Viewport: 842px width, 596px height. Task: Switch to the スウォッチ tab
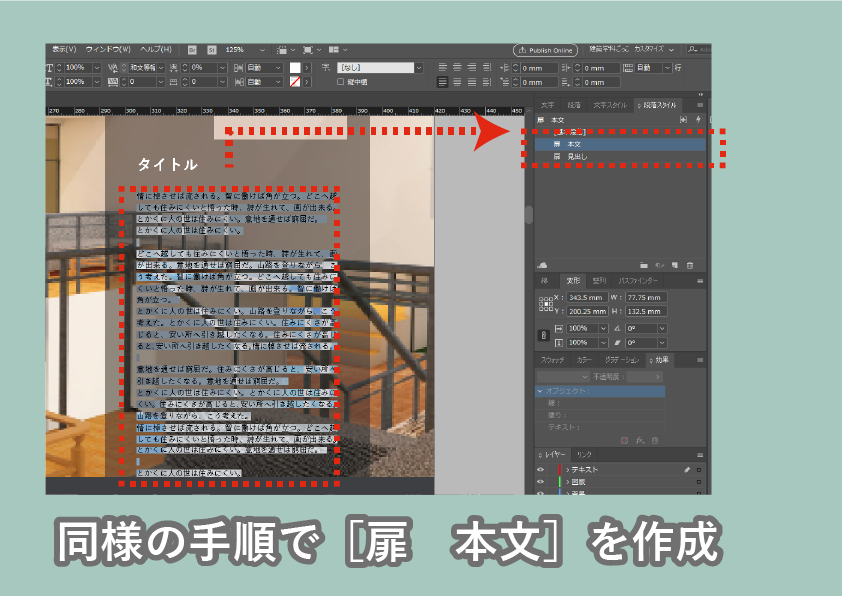pyautogui.click(x=552, y=360)
